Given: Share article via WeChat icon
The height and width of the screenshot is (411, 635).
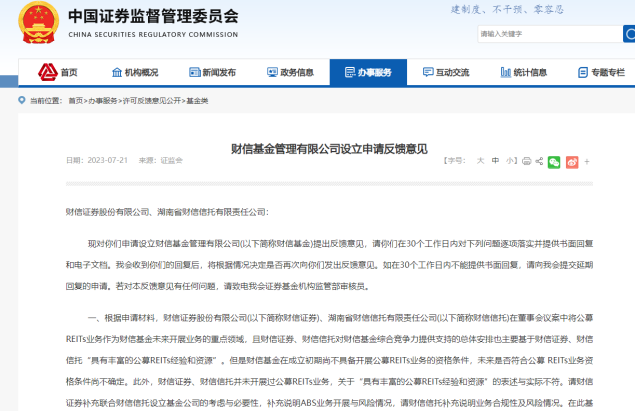Looking at the screenshot, I should pos(554,162).
